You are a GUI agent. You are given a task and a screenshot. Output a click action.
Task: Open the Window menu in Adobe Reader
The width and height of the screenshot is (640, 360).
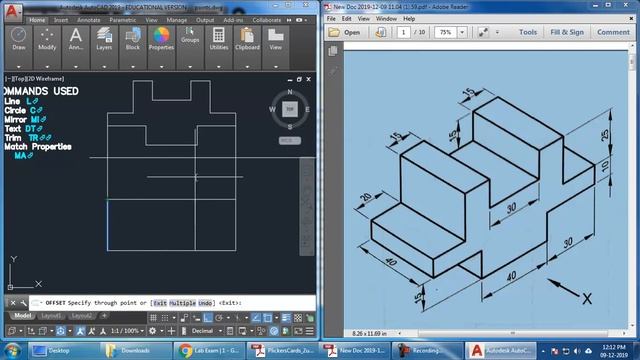coord(386,19)
